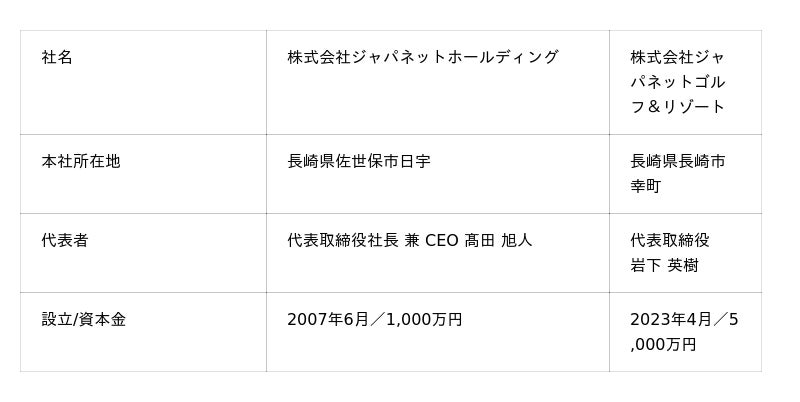This screenshot has height=402, width=800.
Task: Select the 代表者 row label
Action: coord(65,241)
